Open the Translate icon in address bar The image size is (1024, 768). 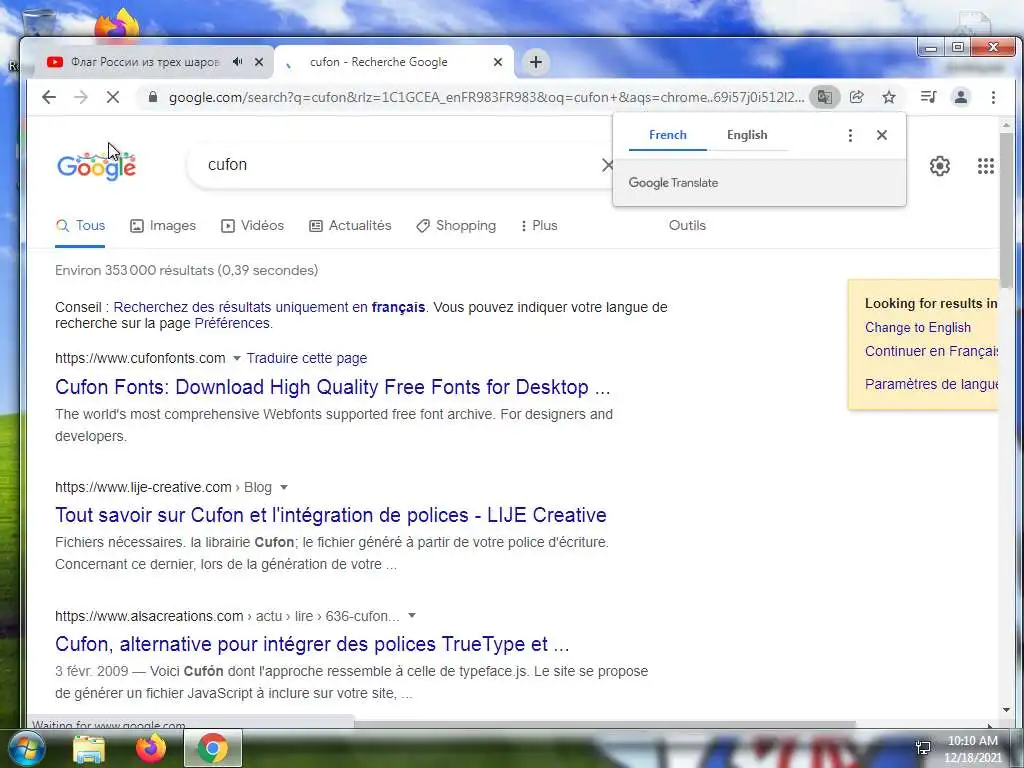point(825,97)
